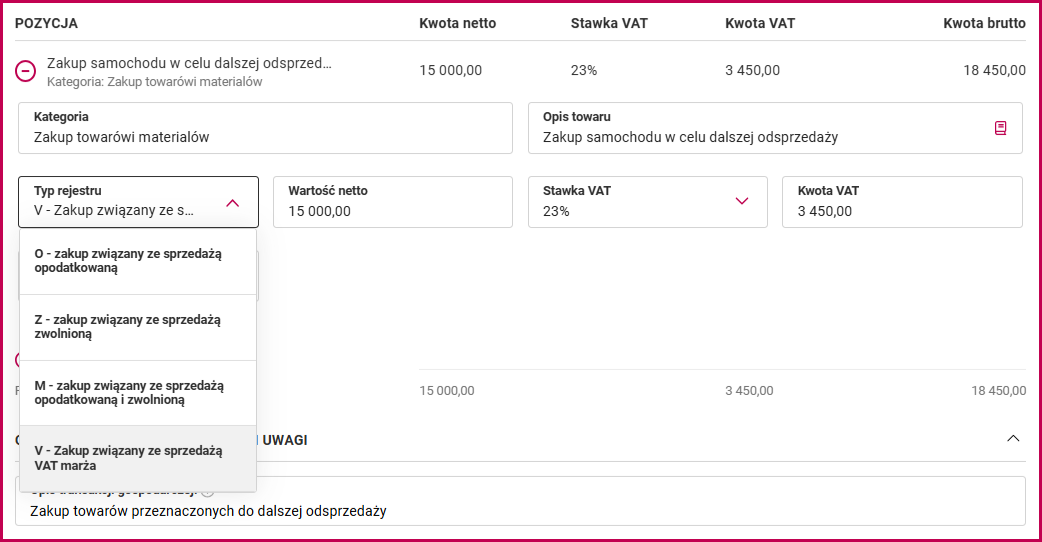The width and height of the screenshot is (1042, 542).
Task: Click the Kwota brutto column header
Action: (x=984, y=23)
